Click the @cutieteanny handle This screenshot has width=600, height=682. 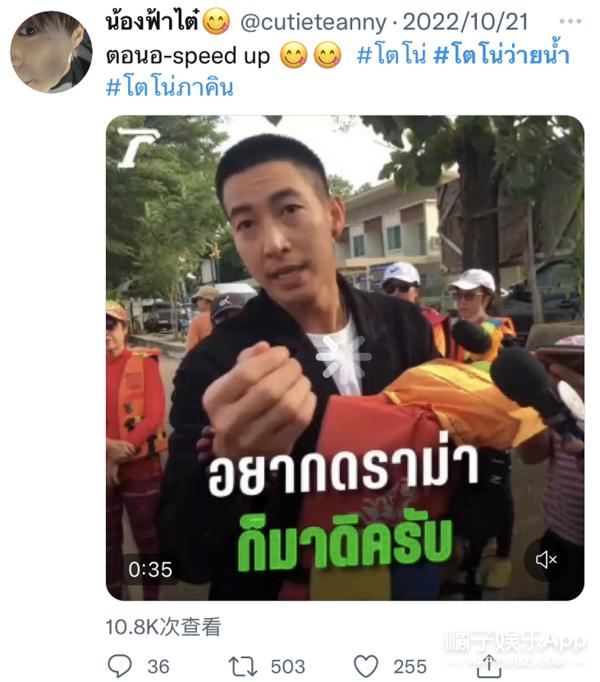[313, 22]
